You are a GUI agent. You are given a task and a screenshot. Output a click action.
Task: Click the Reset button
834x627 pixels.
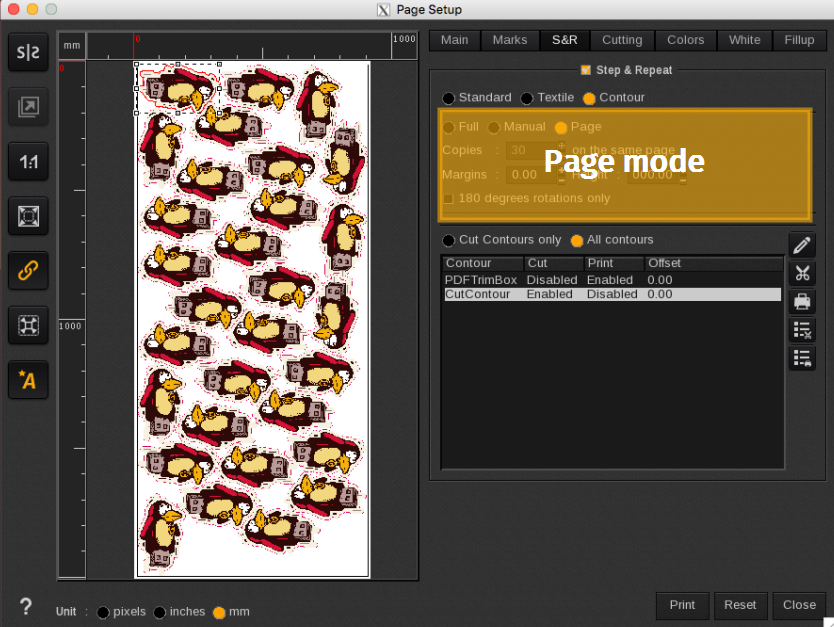(x=740, y=605)
